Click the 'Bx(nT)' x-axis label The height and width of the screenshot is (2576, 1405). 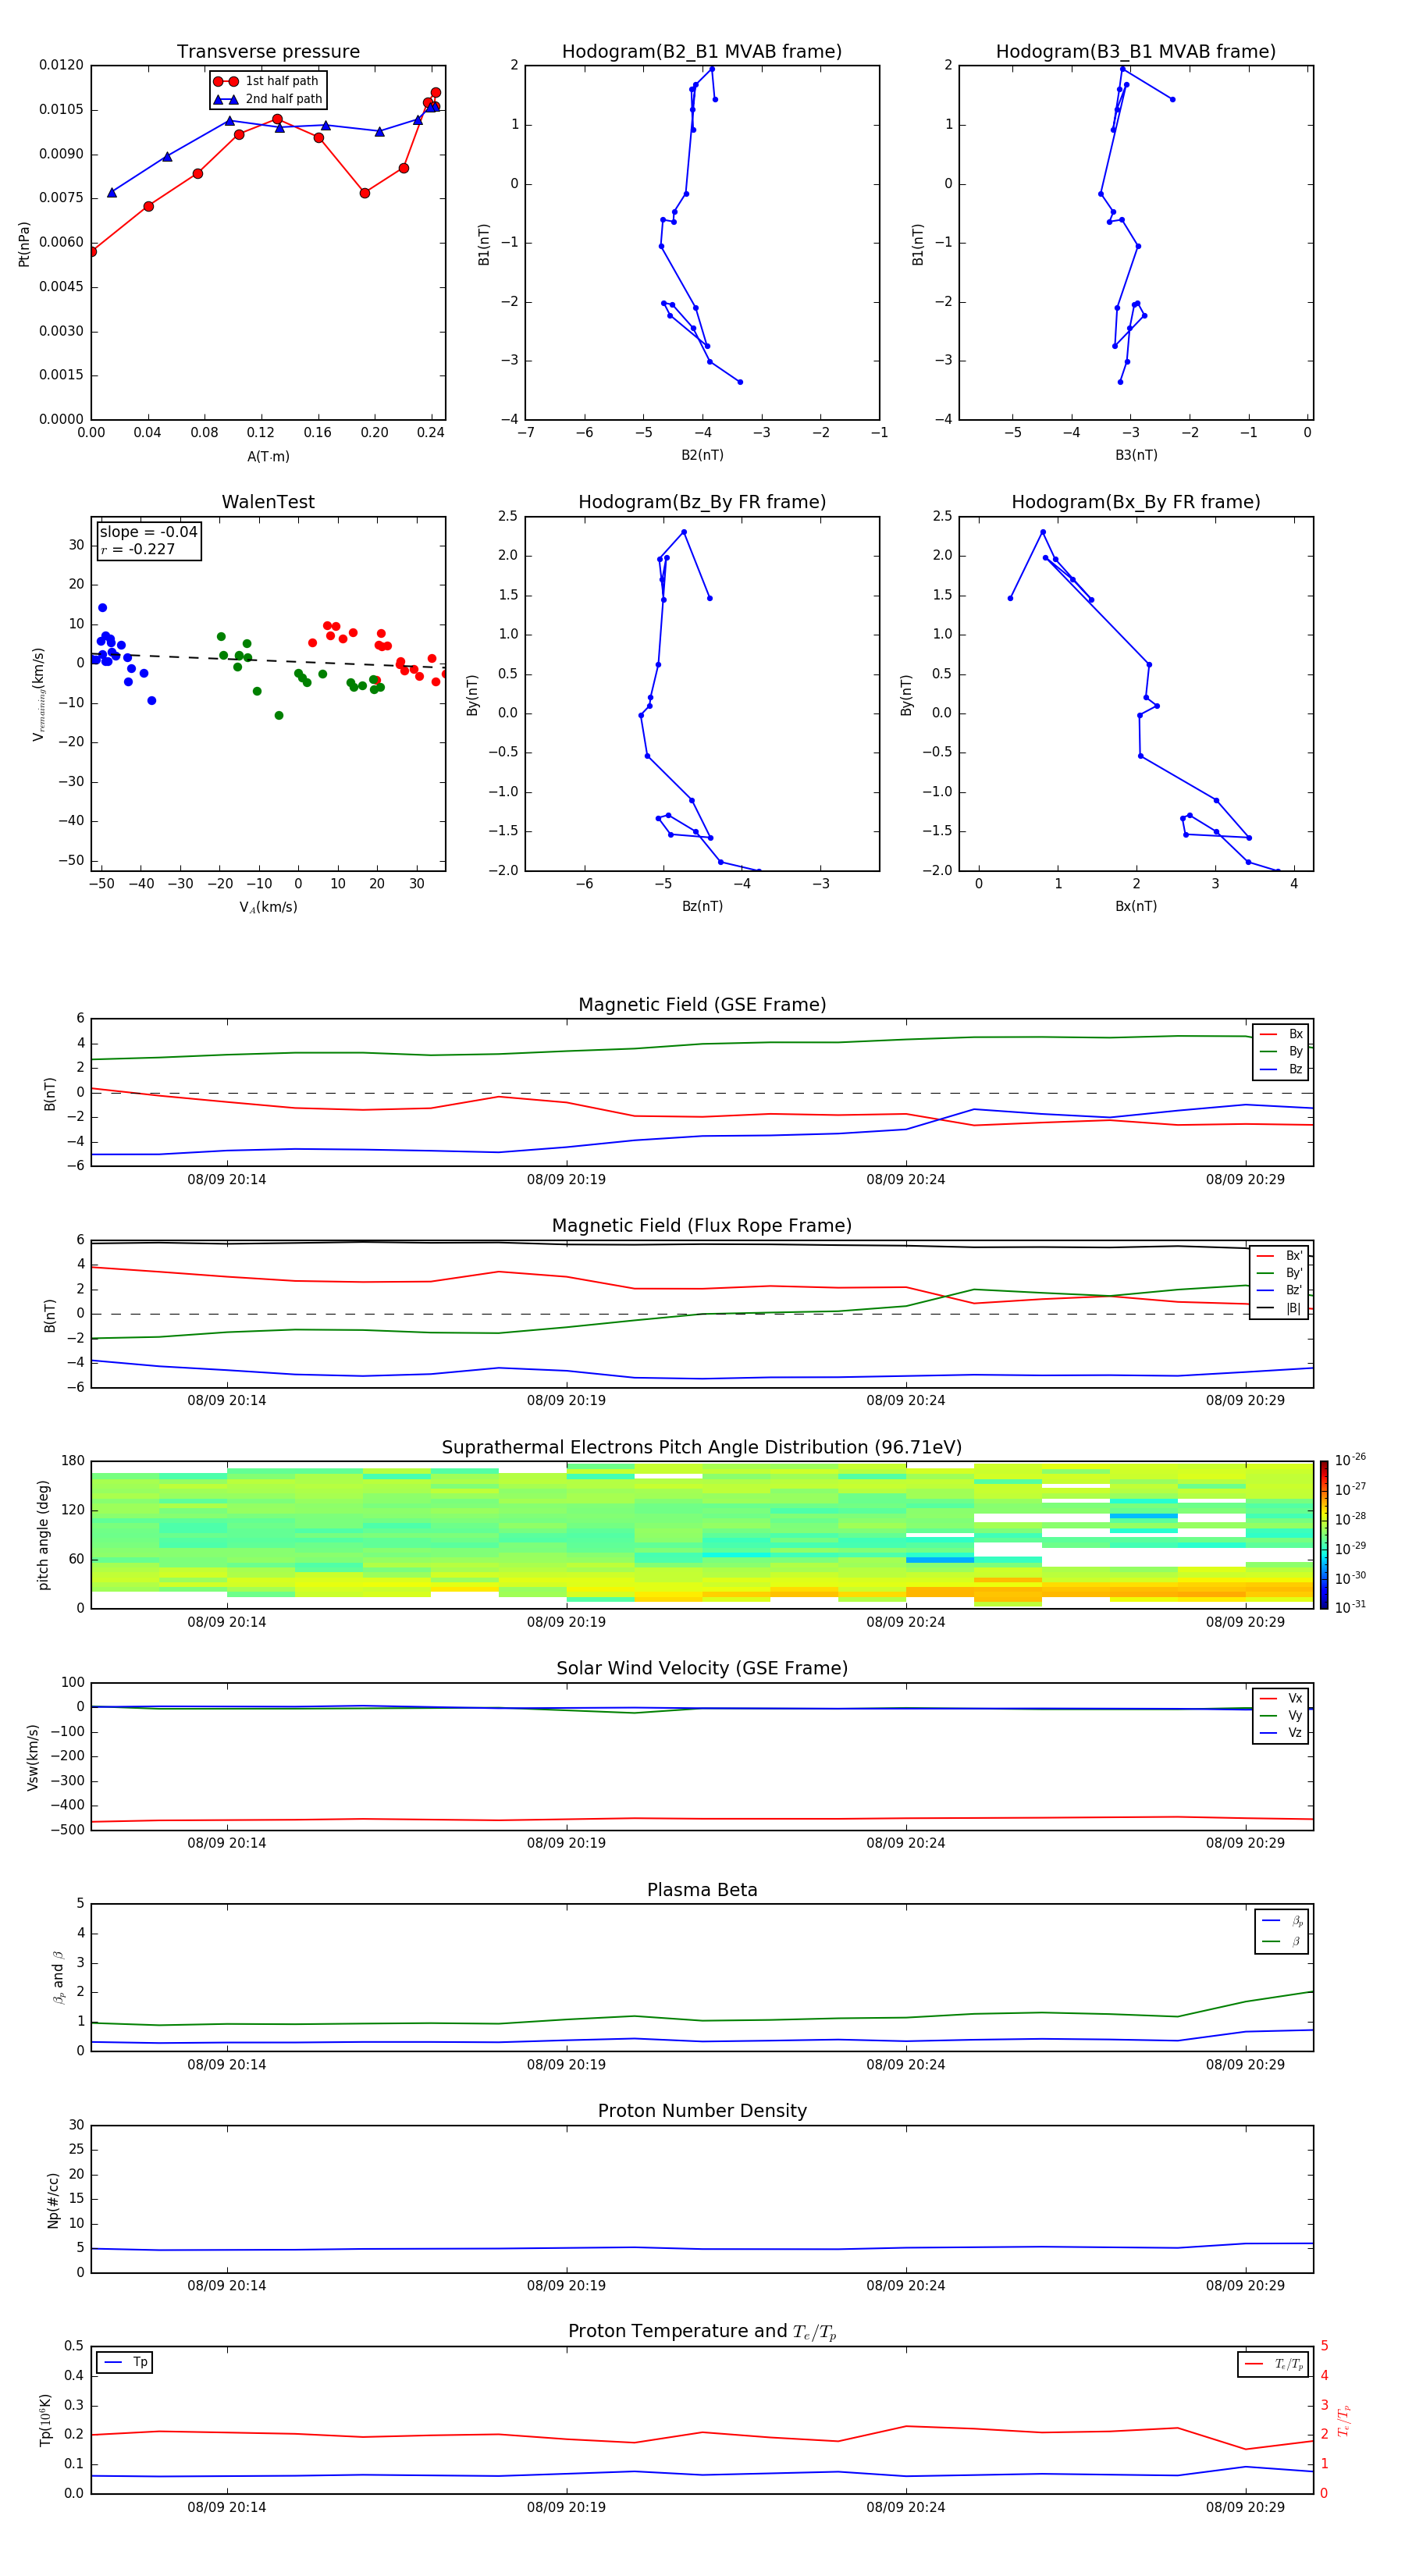point(1136,906)
